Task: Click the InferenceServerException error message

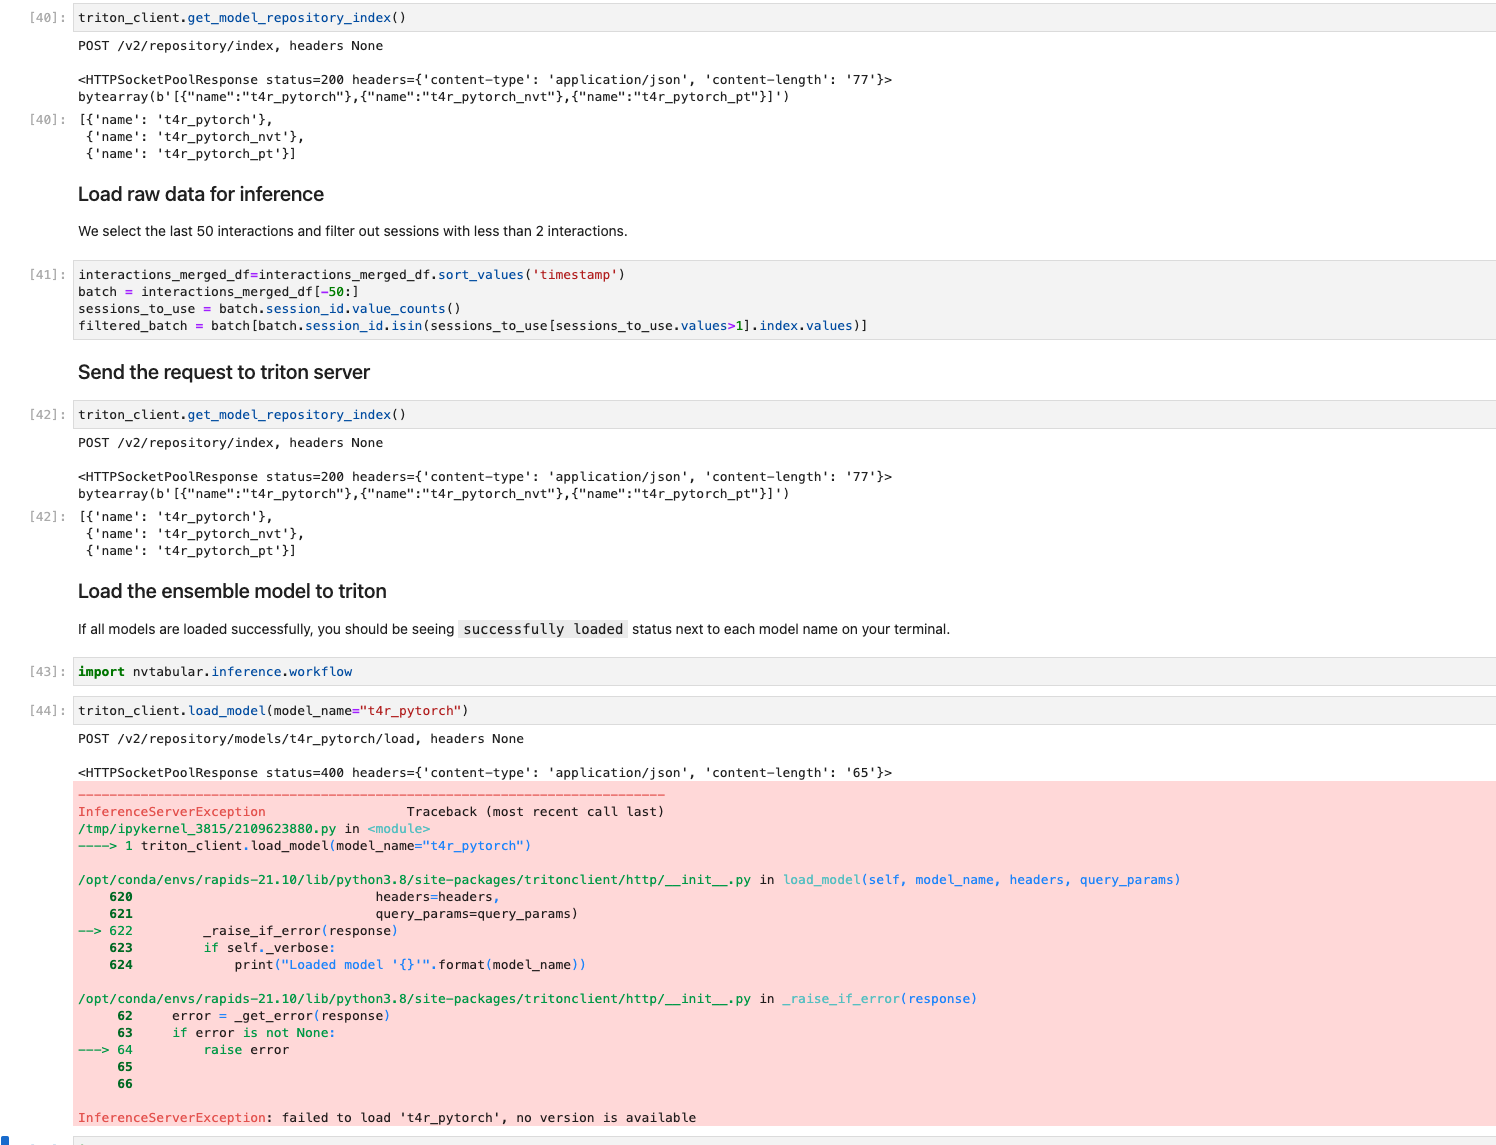Action: pyautogui.click(x=388, y=1117)
